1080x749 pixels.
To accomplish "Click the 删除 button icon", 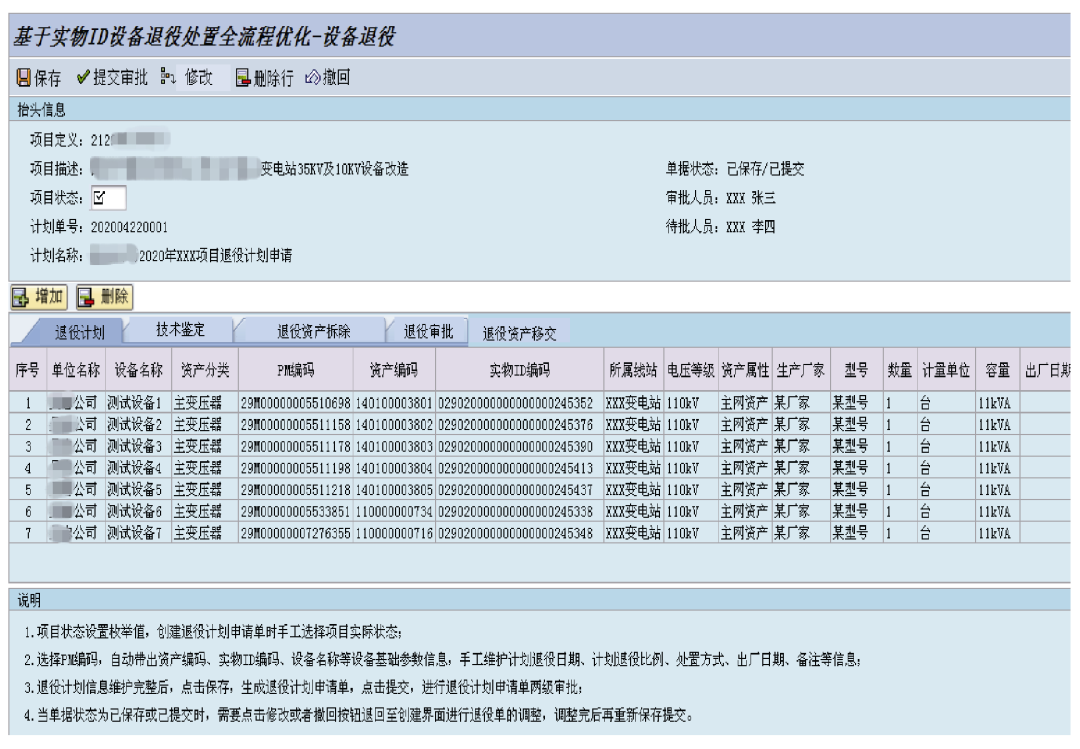I will (86, 297).
